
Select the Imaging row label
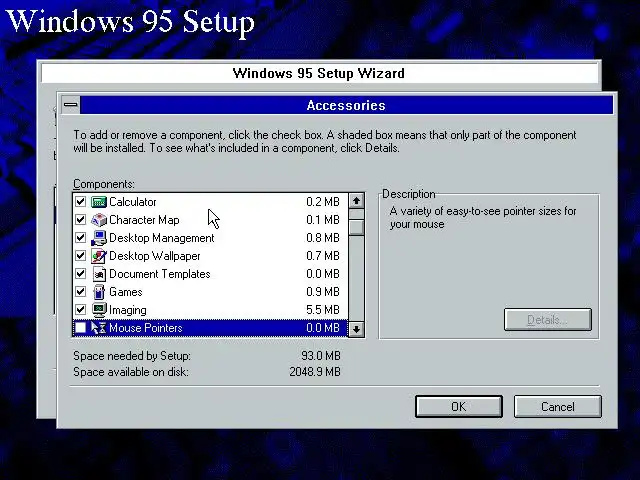tap(128, 310)
